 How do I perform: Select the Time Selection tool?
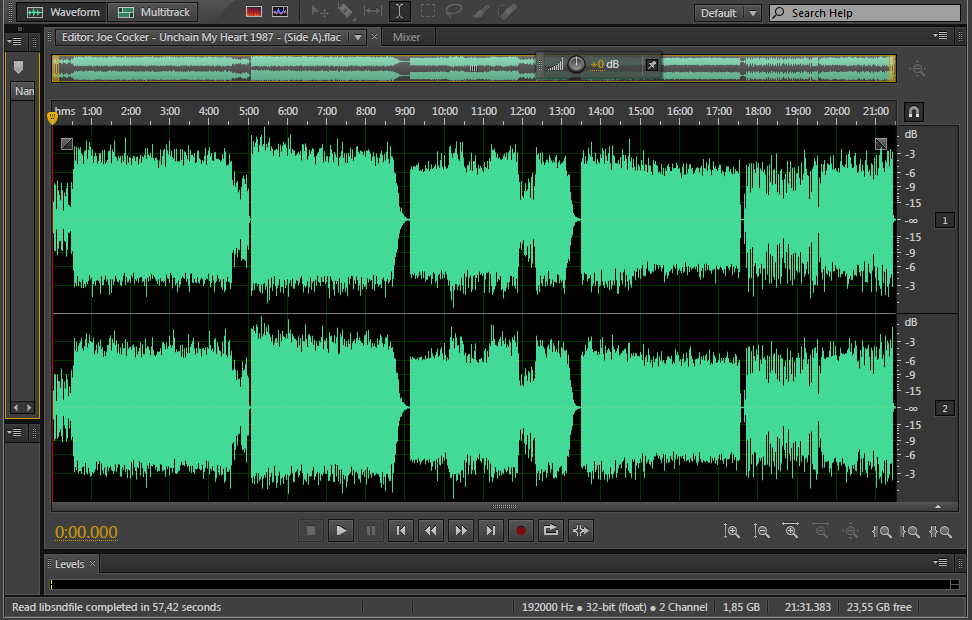[x=400, y=11]
